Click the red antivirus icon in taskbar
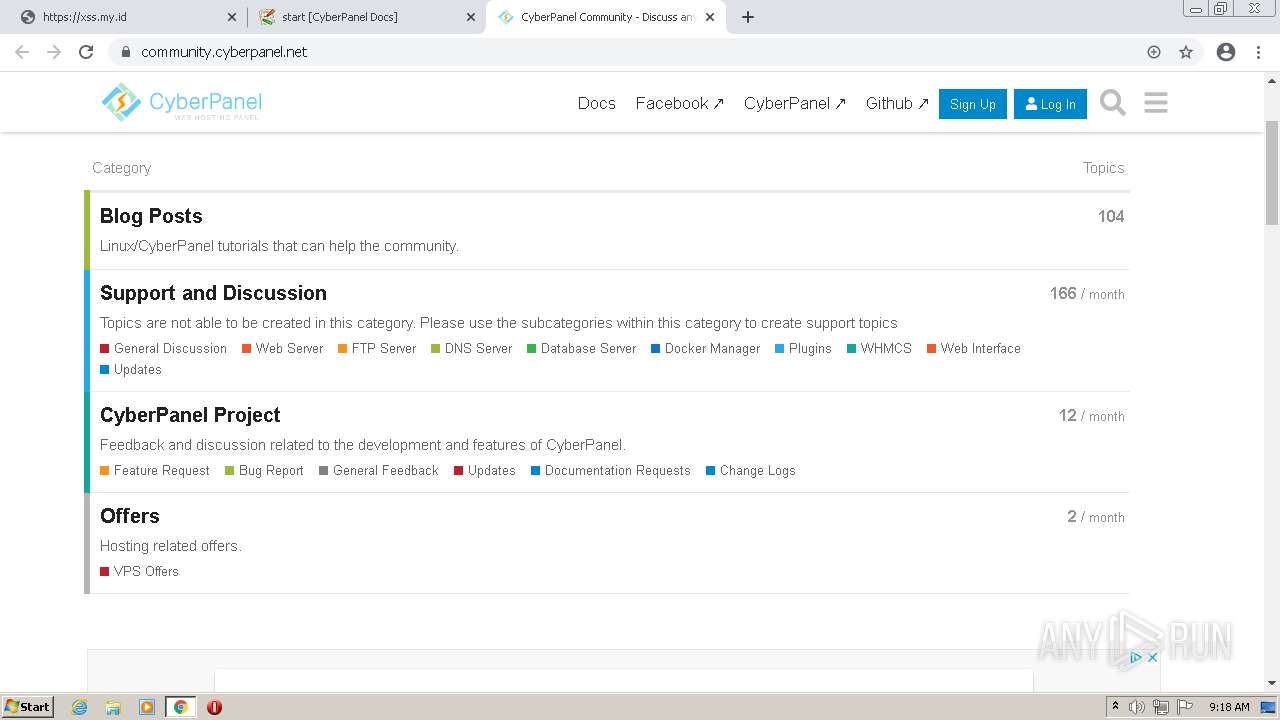The image size is (1280, 720). 214,707
